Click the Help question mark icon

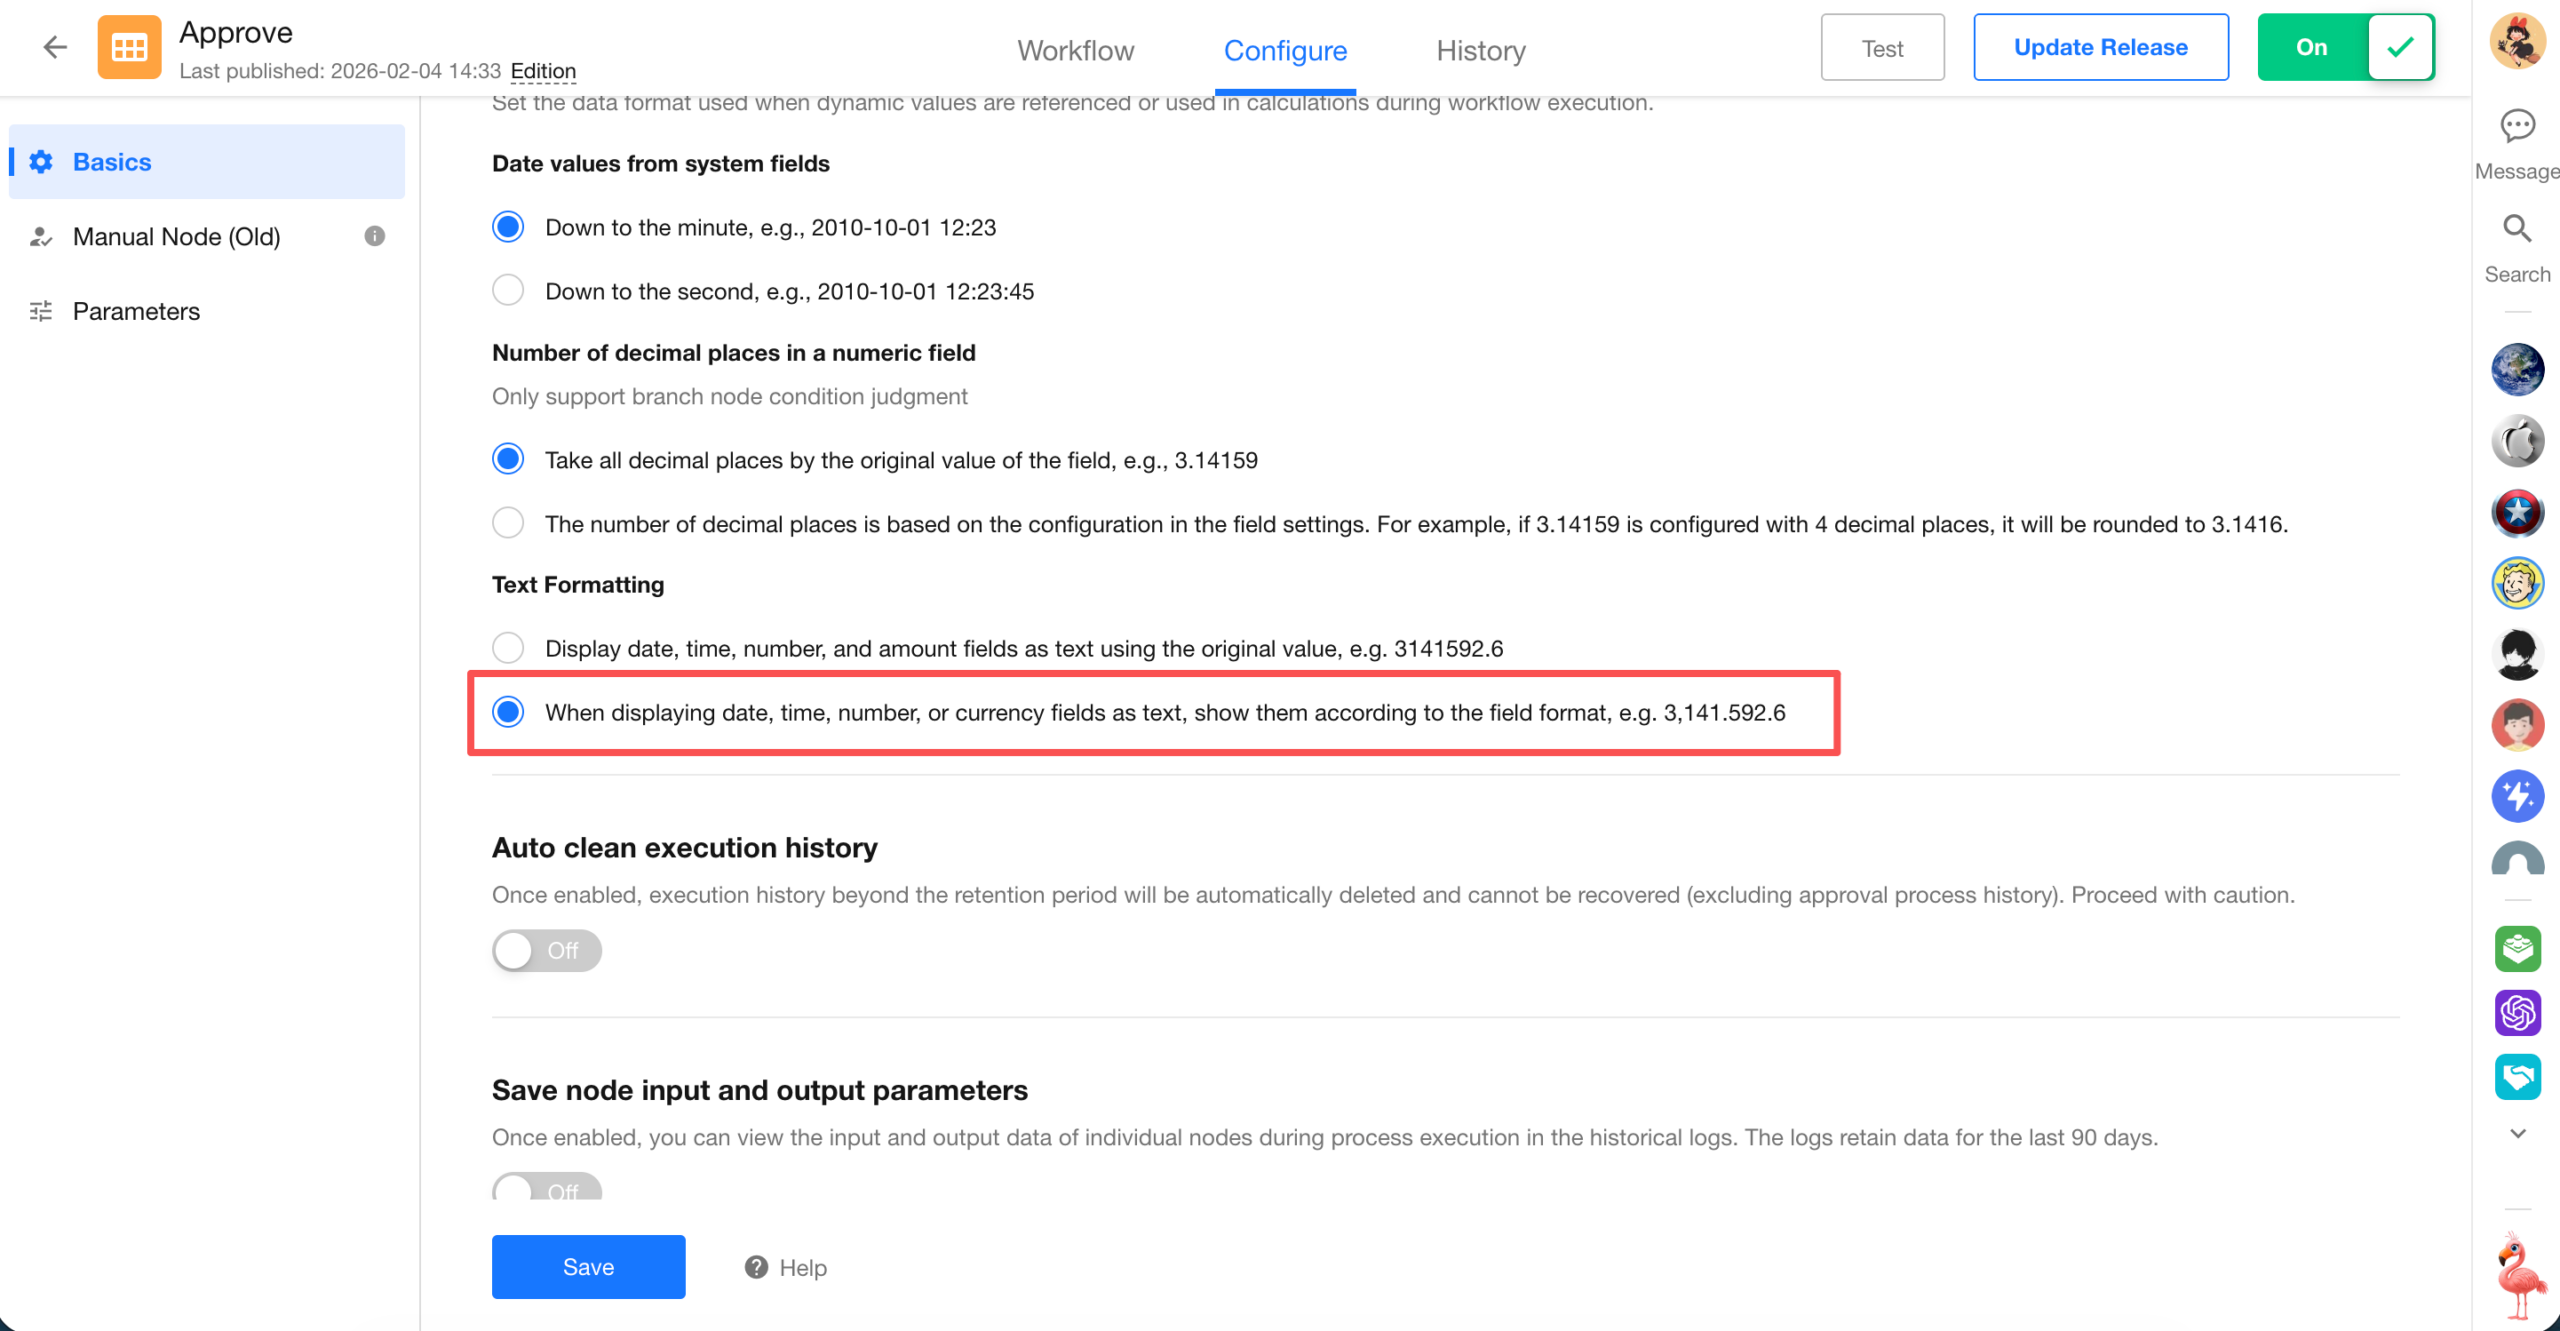coord(756,1267)
